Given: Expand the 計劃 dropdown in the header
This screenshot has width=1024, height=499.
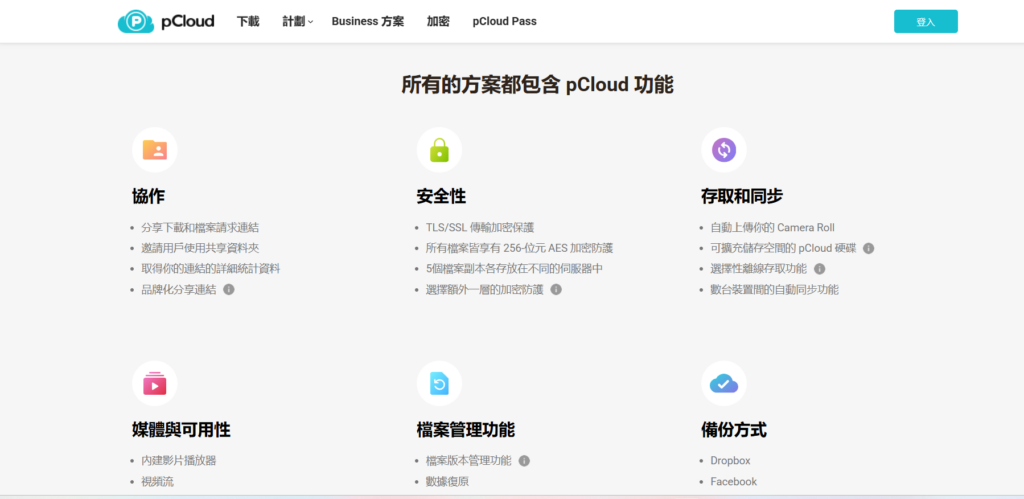Looking at the screenshot, I should 298,22.
